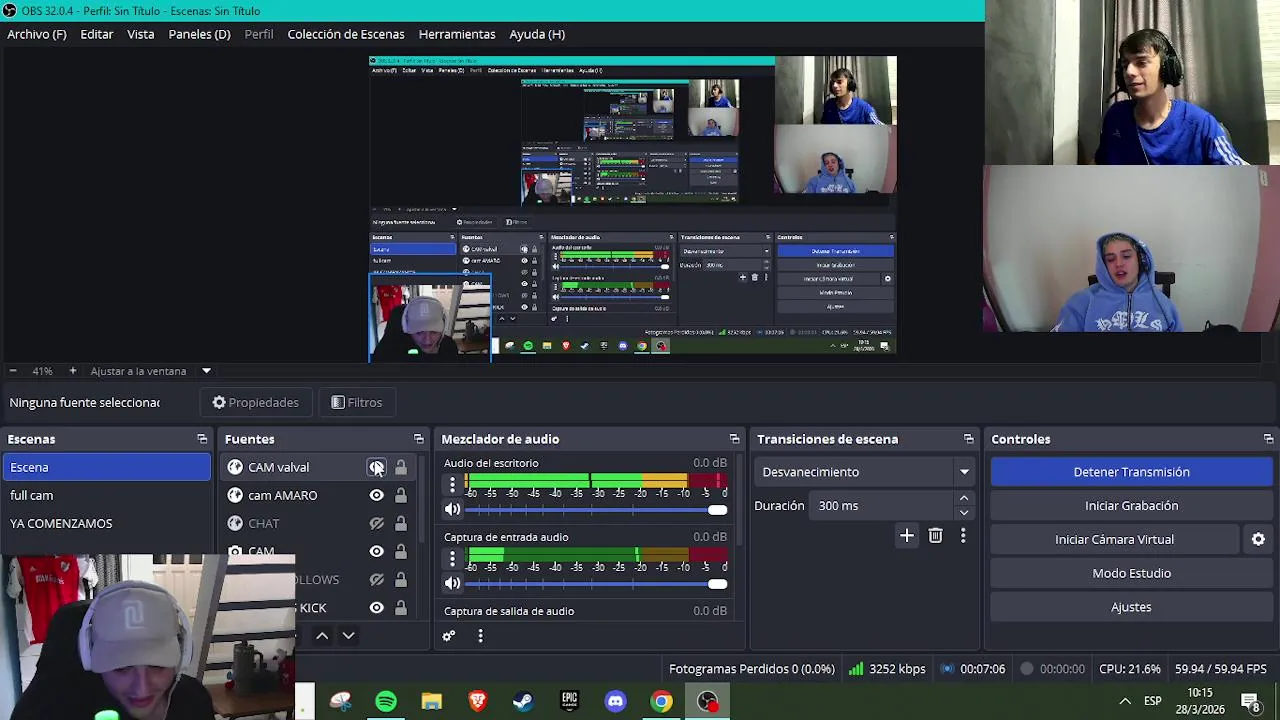
Task: Open source Filtros button
Action: [357, 402]
